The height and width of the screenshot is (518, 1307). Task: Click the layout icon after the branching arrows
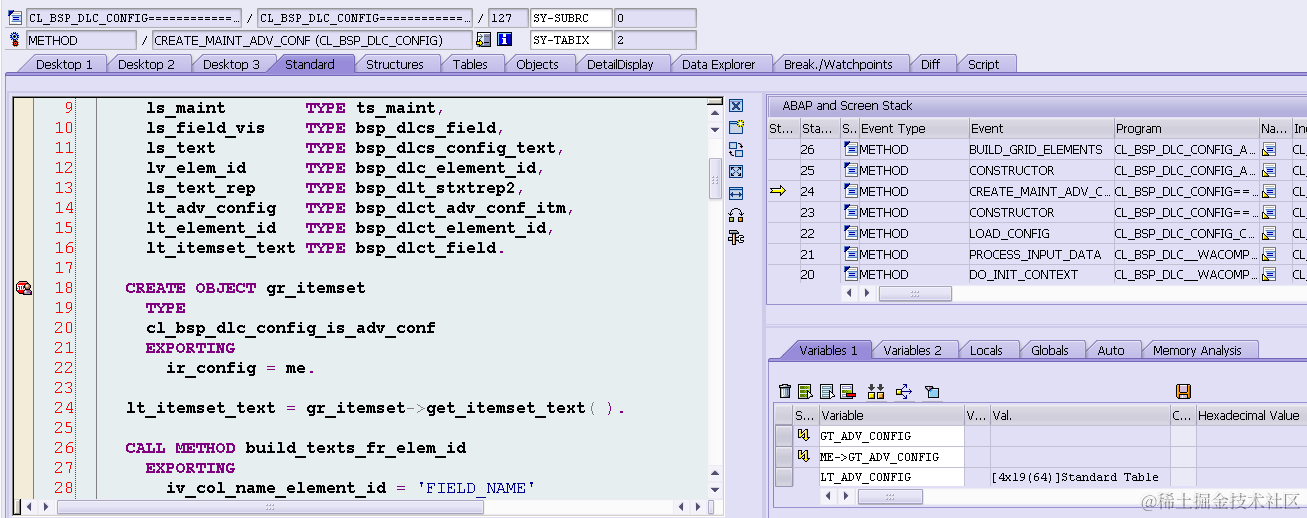[931, 391]
